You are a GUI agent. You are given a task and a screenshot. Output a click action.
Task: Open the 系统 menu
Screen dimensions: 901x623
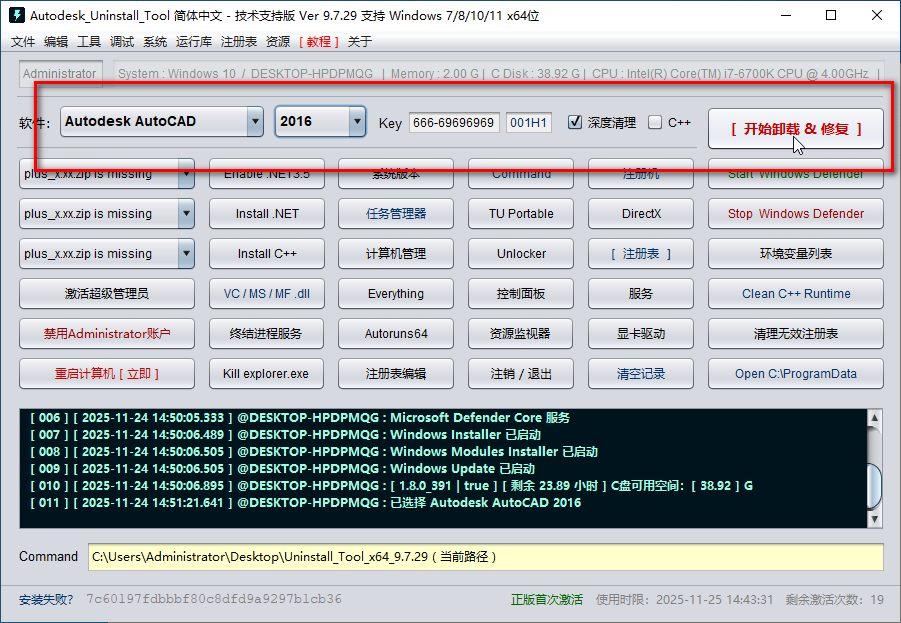(155, 41)
